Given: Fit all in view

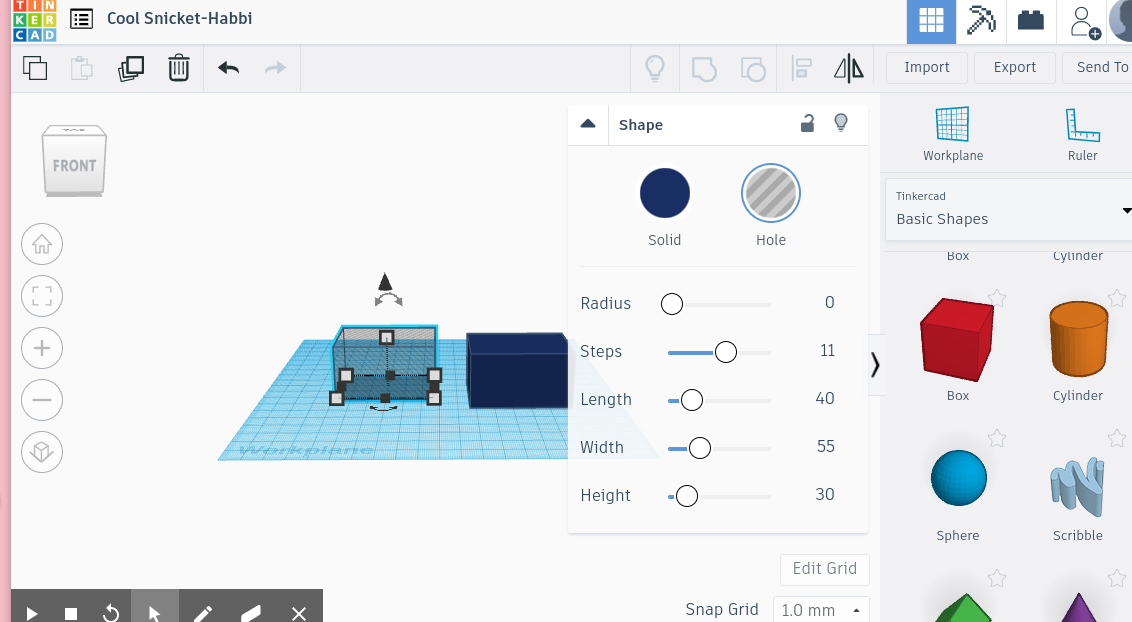Looking at the screenshot, I should click(42, 296).
